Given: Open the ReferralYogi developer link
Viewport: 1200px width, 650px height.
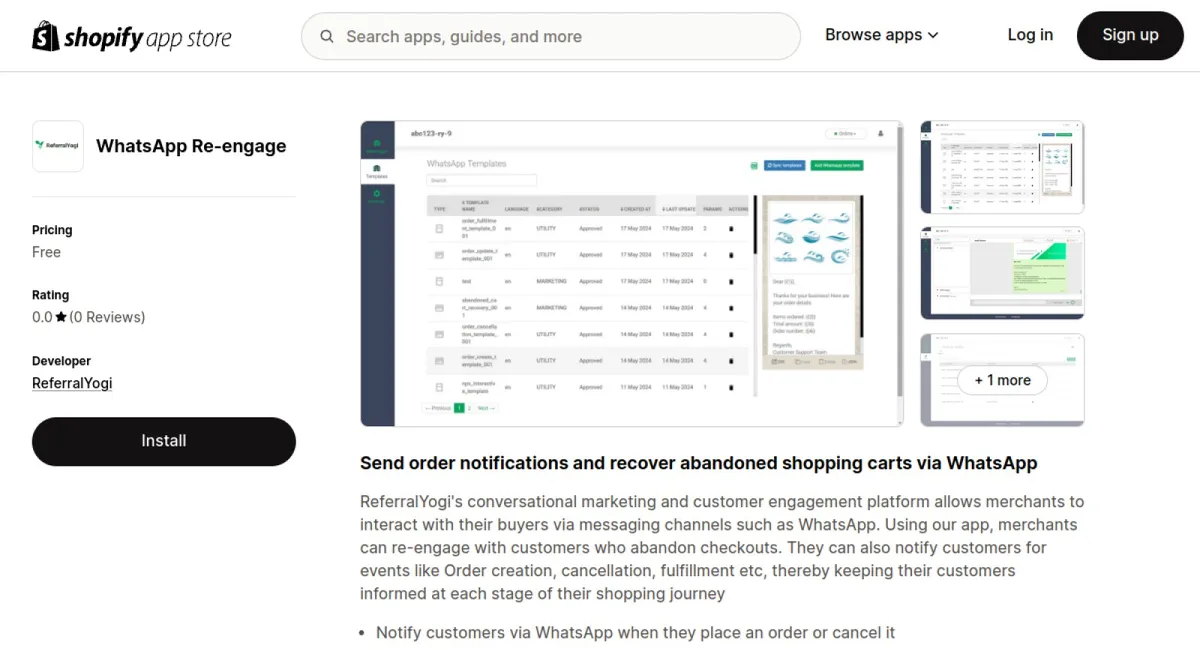Looking at the screenshot, I should pos(72,383).
